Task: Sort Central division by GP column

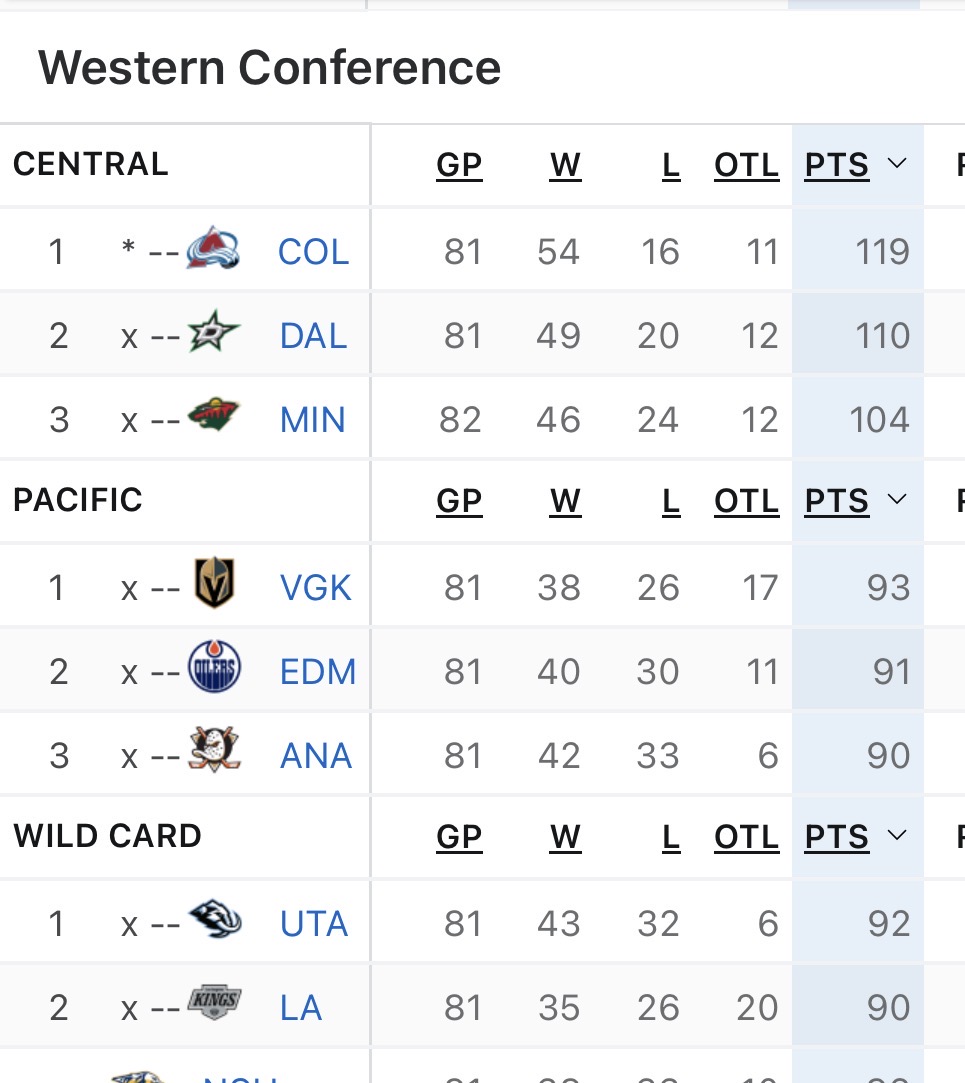Action: coord(459,165)
